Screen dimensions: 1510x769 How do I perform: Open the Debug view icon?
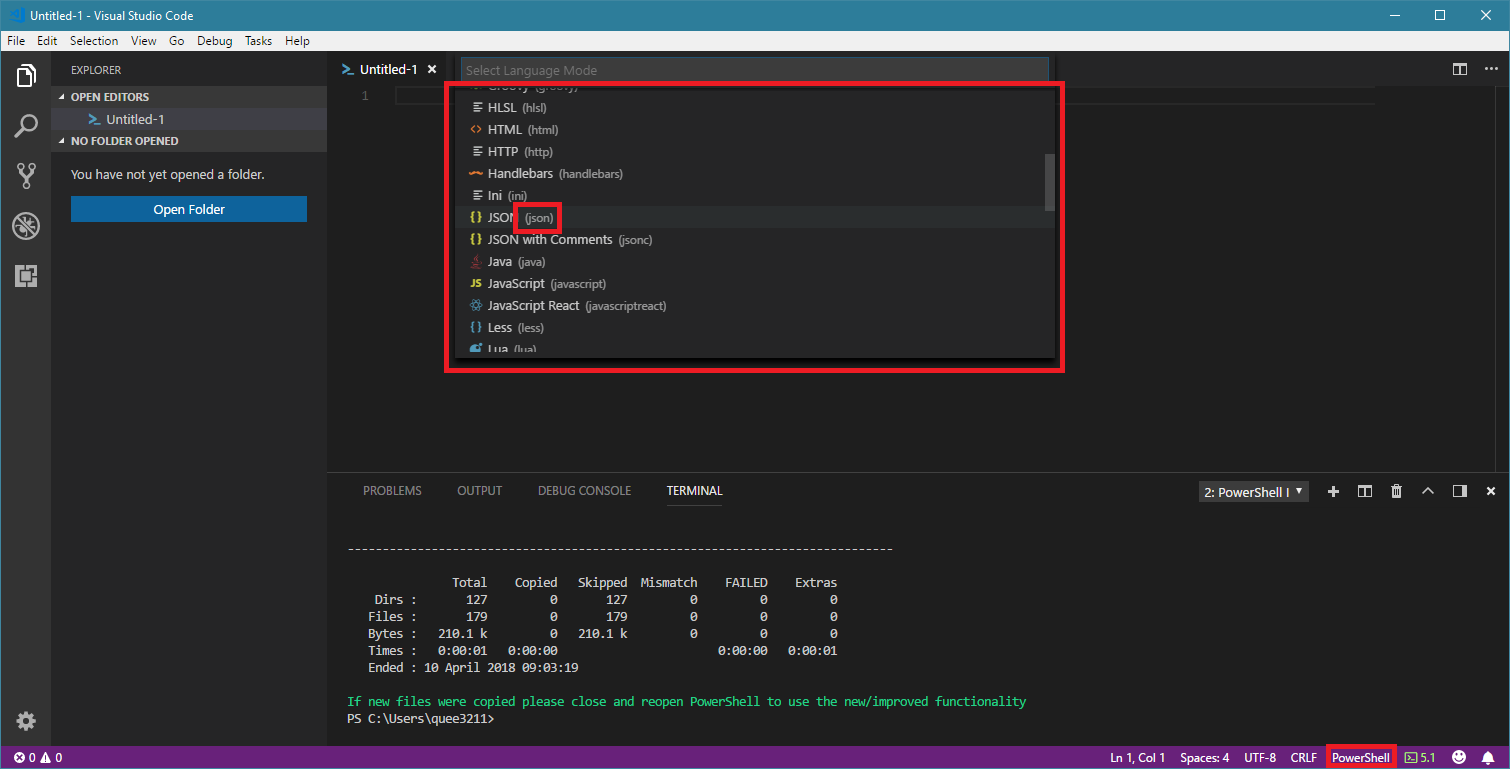pos(26,226)
